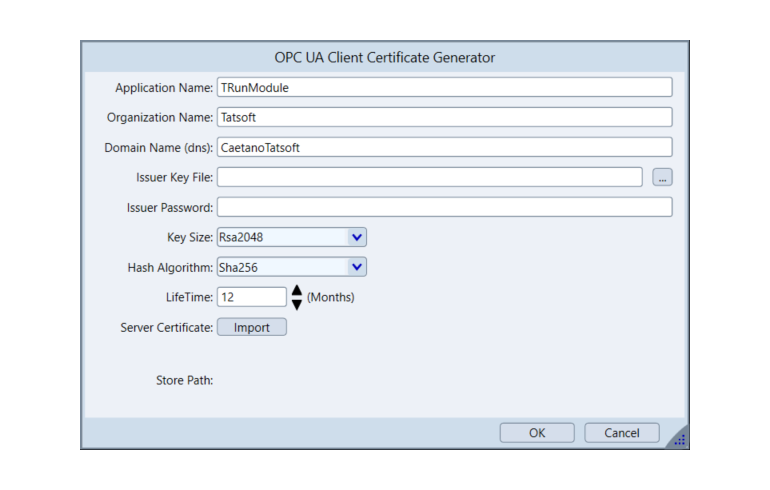
Task: Click into the Organization Name field
Action: coord(444,117)
